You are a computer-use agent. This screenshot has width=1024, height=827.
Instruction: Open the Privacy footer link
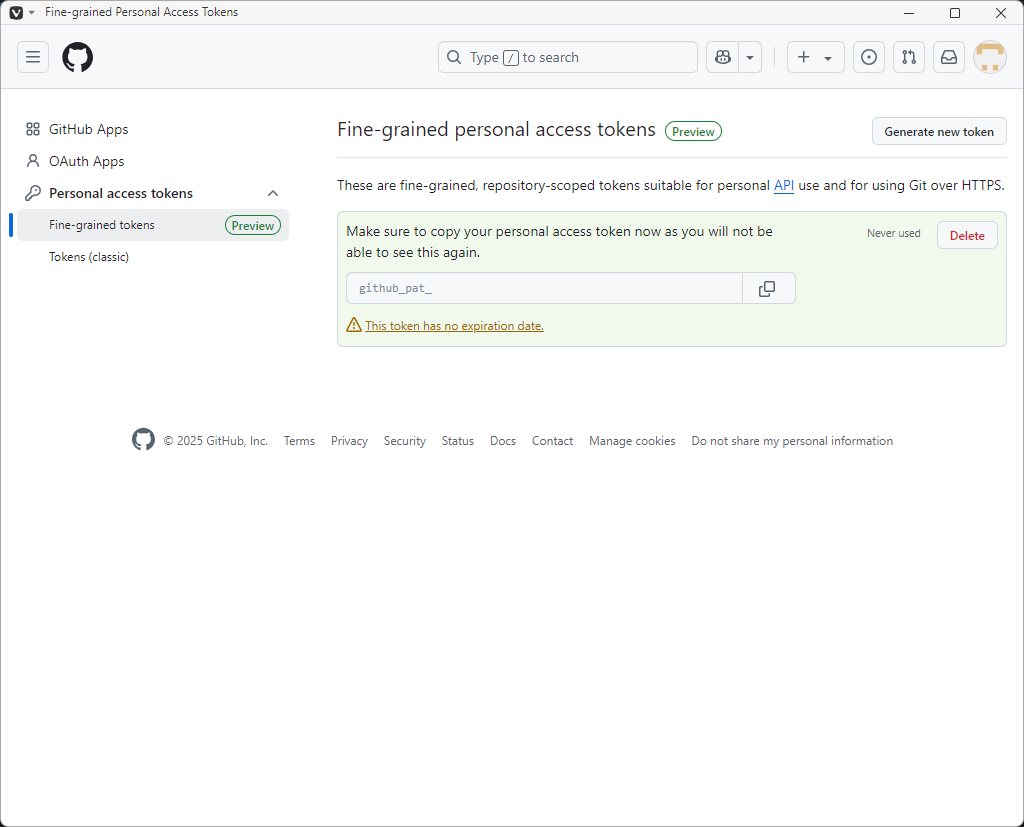tap(349, 441)
